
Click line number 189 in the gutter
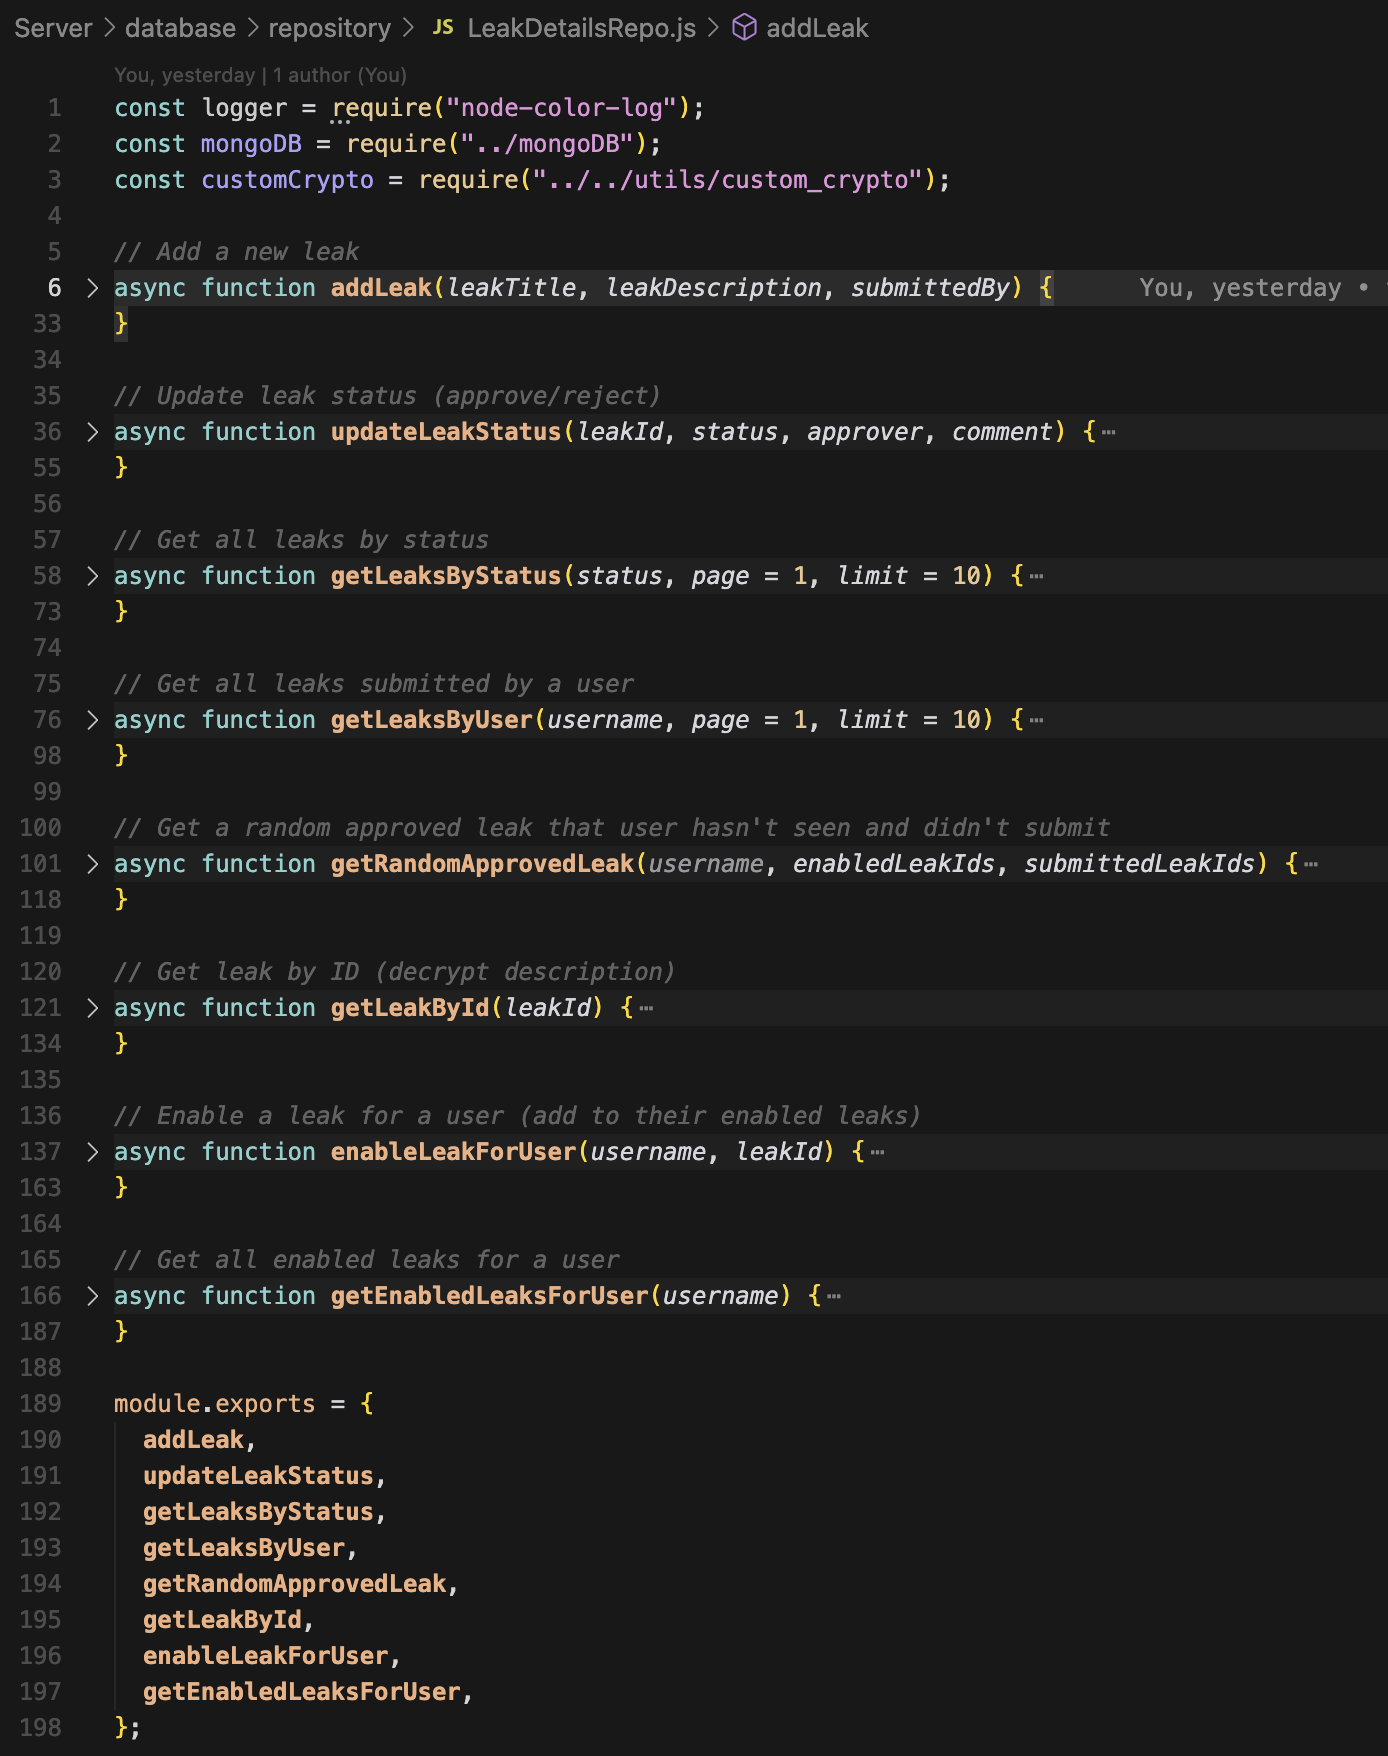coord(40,1404)
